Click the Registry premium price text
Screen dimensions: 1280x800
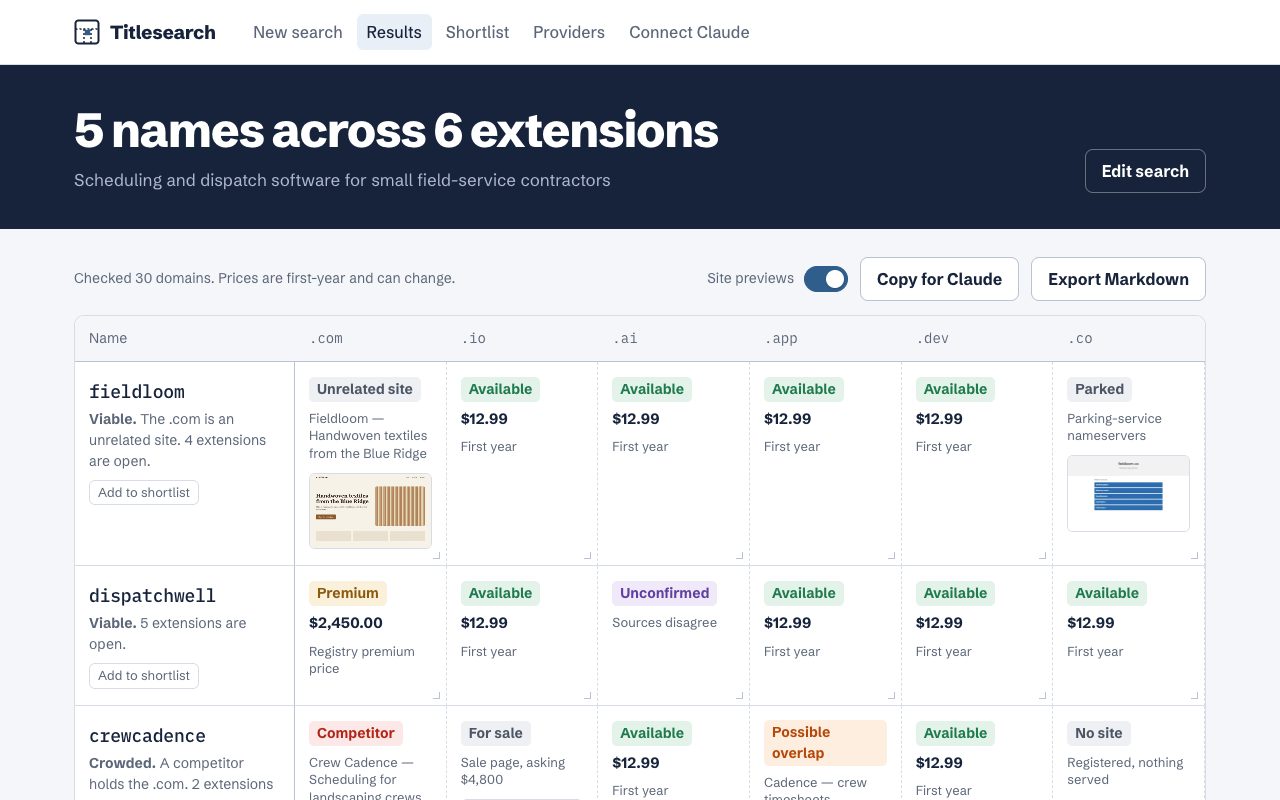(361, 660)
